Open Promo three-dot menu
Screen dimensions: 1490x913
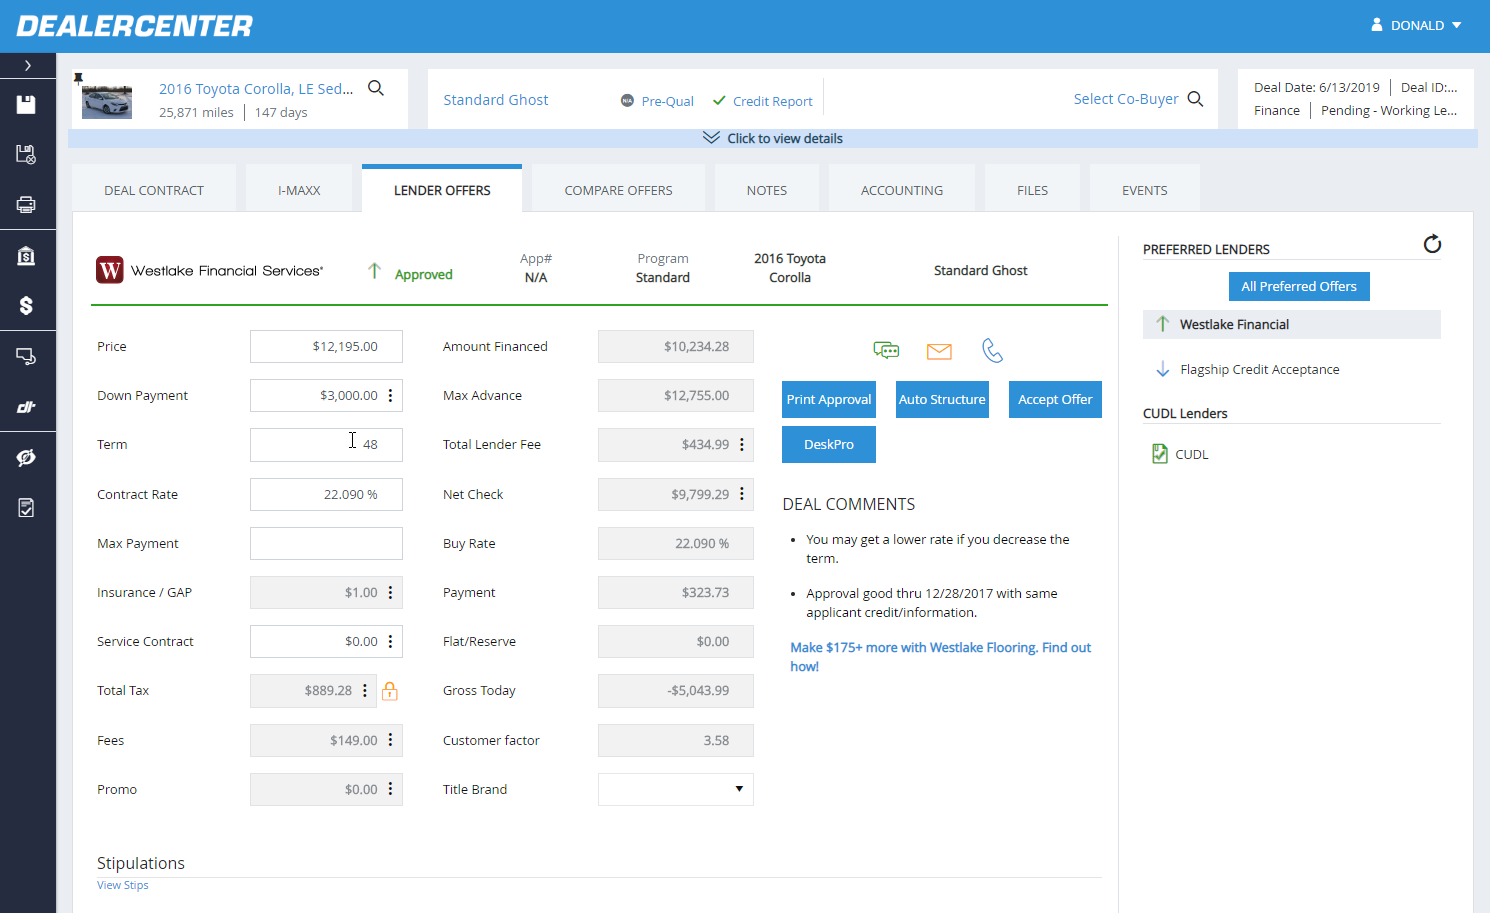click(x=390, y=789)
